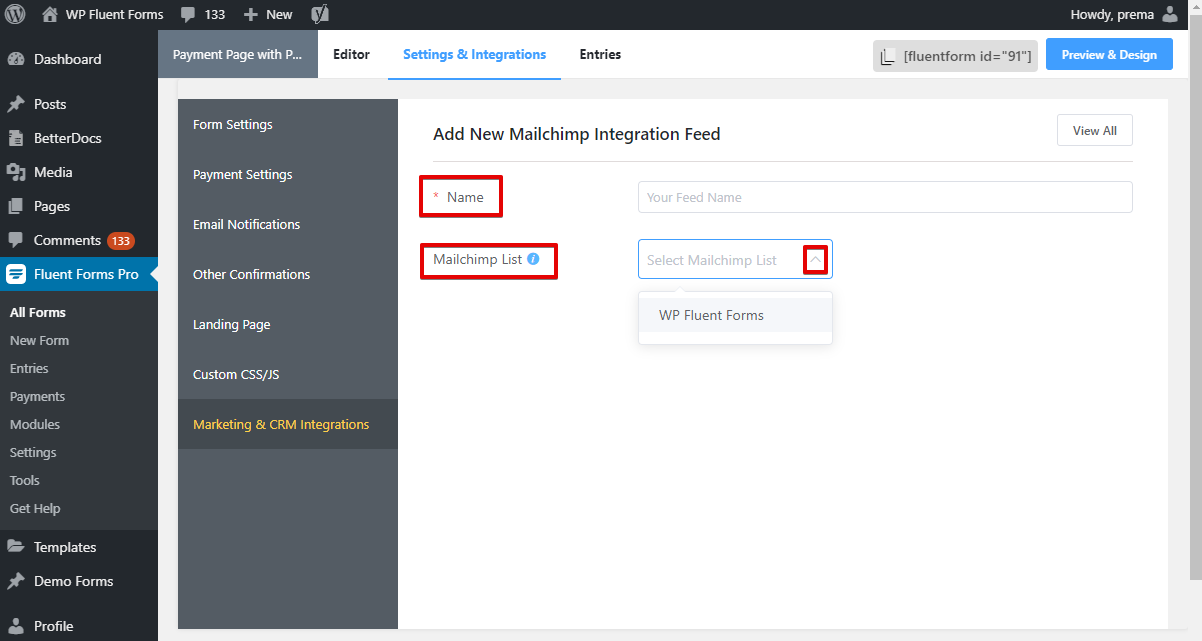Open Other Confirmations section

288,275
